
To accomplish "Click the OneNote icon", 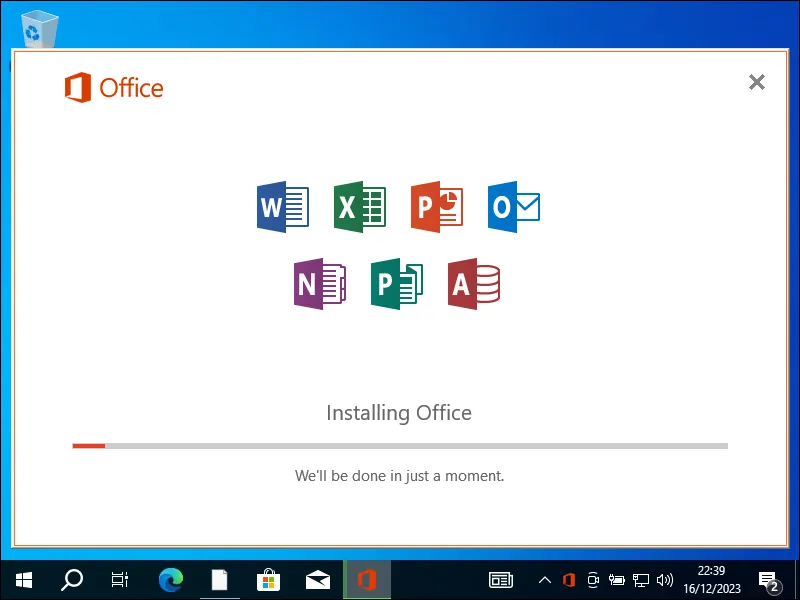I will (320, 284).
